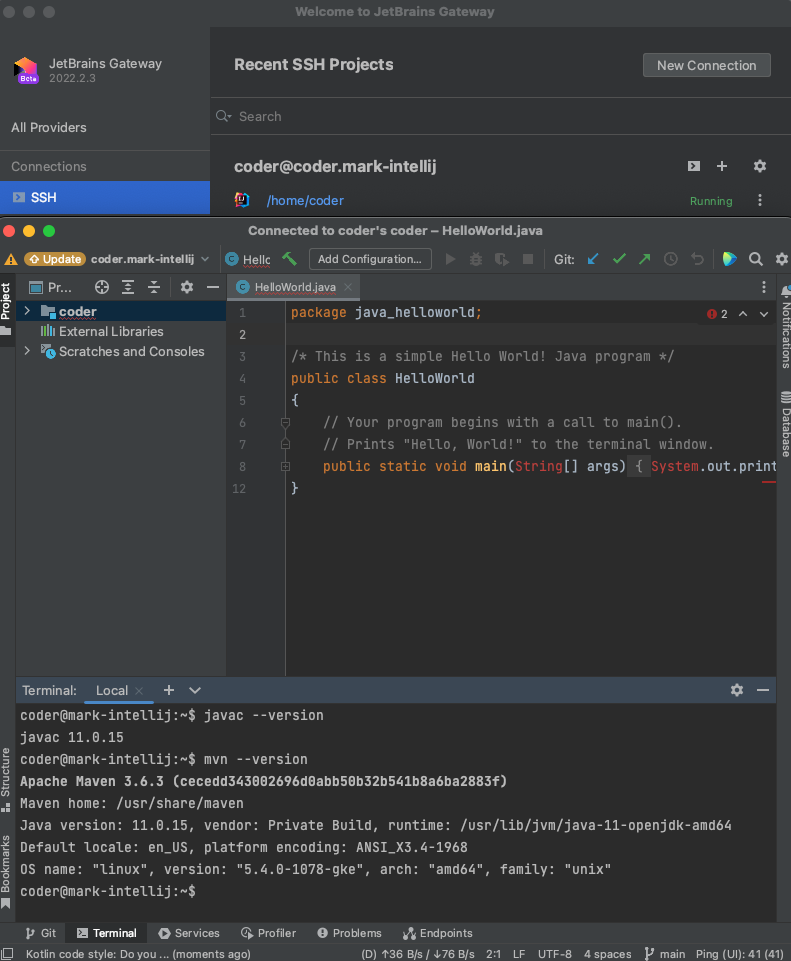Open the coder.mark-intellij project dropdown
791x961 pixels.
150,259
